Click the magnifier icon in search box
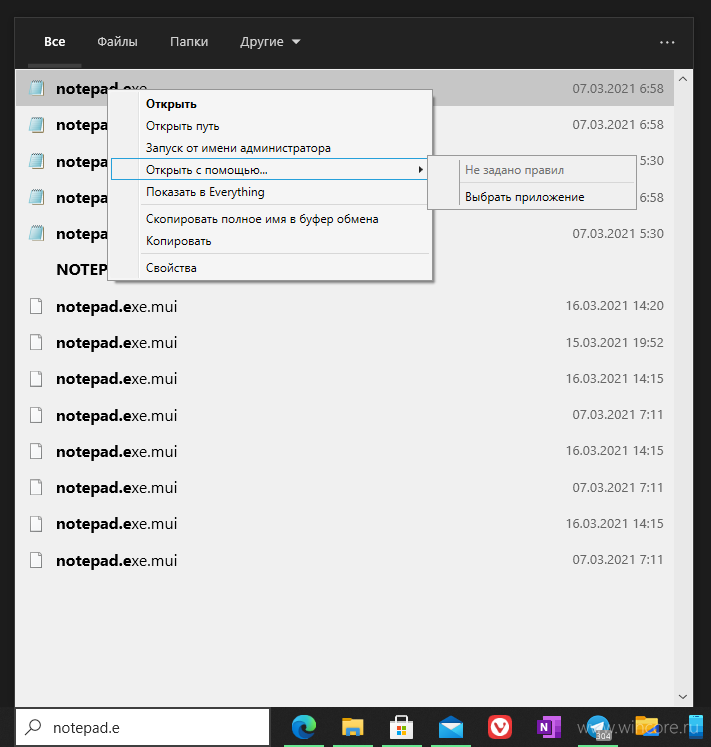 coord(33,727)
